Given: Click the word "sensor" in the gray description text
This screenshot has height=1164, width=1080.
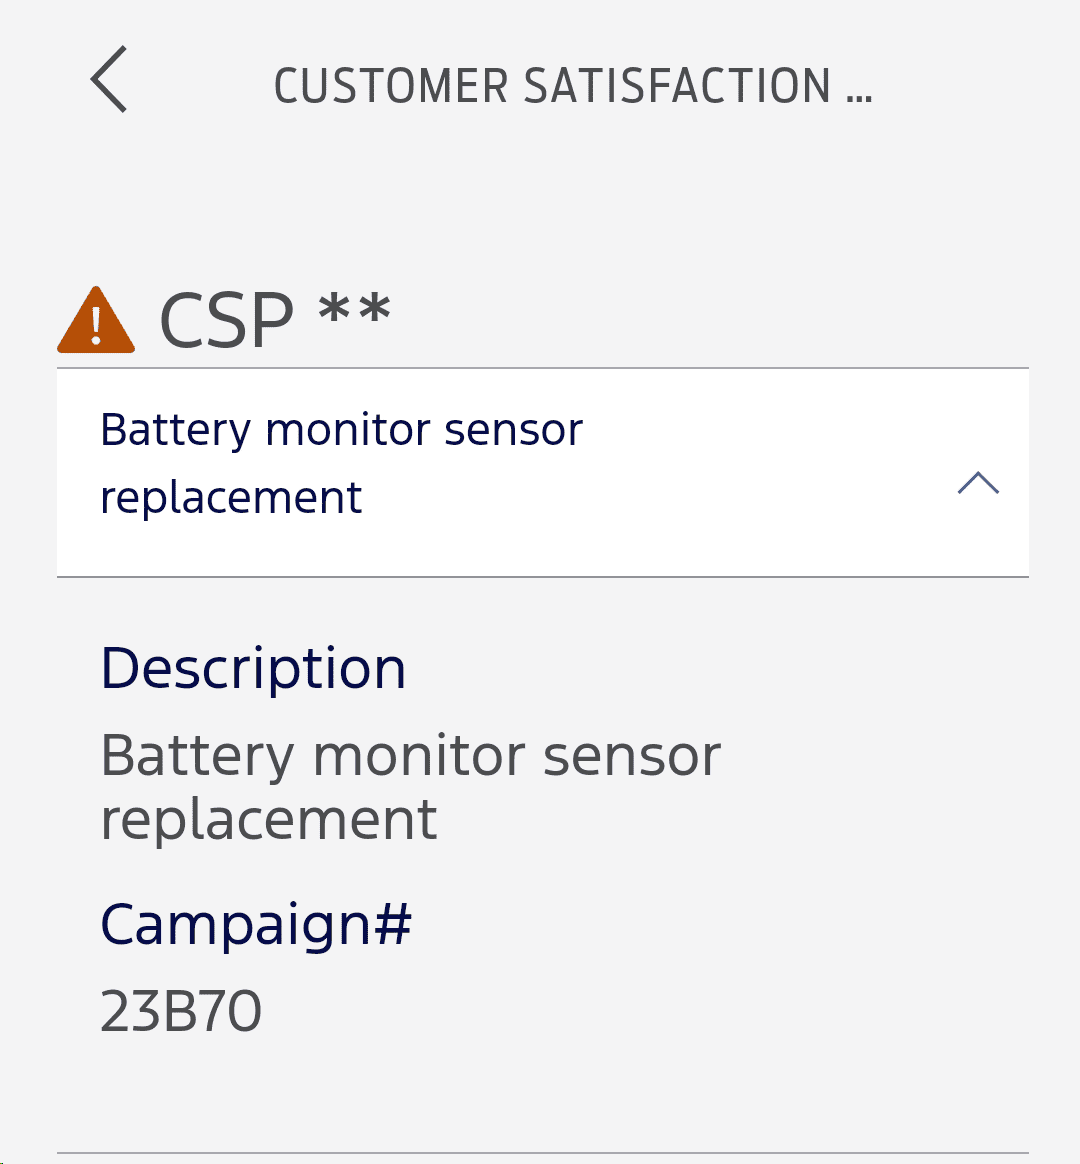Looking at the screenshot, I should 631,756.
